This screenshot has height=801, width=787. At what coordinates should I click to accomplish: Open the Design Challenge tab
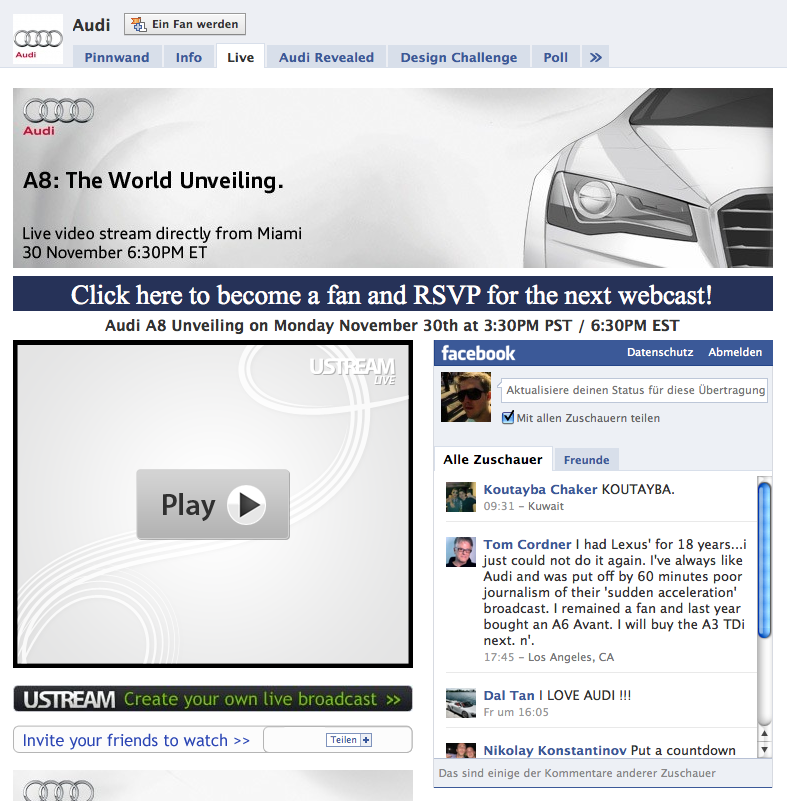point(459,57)
